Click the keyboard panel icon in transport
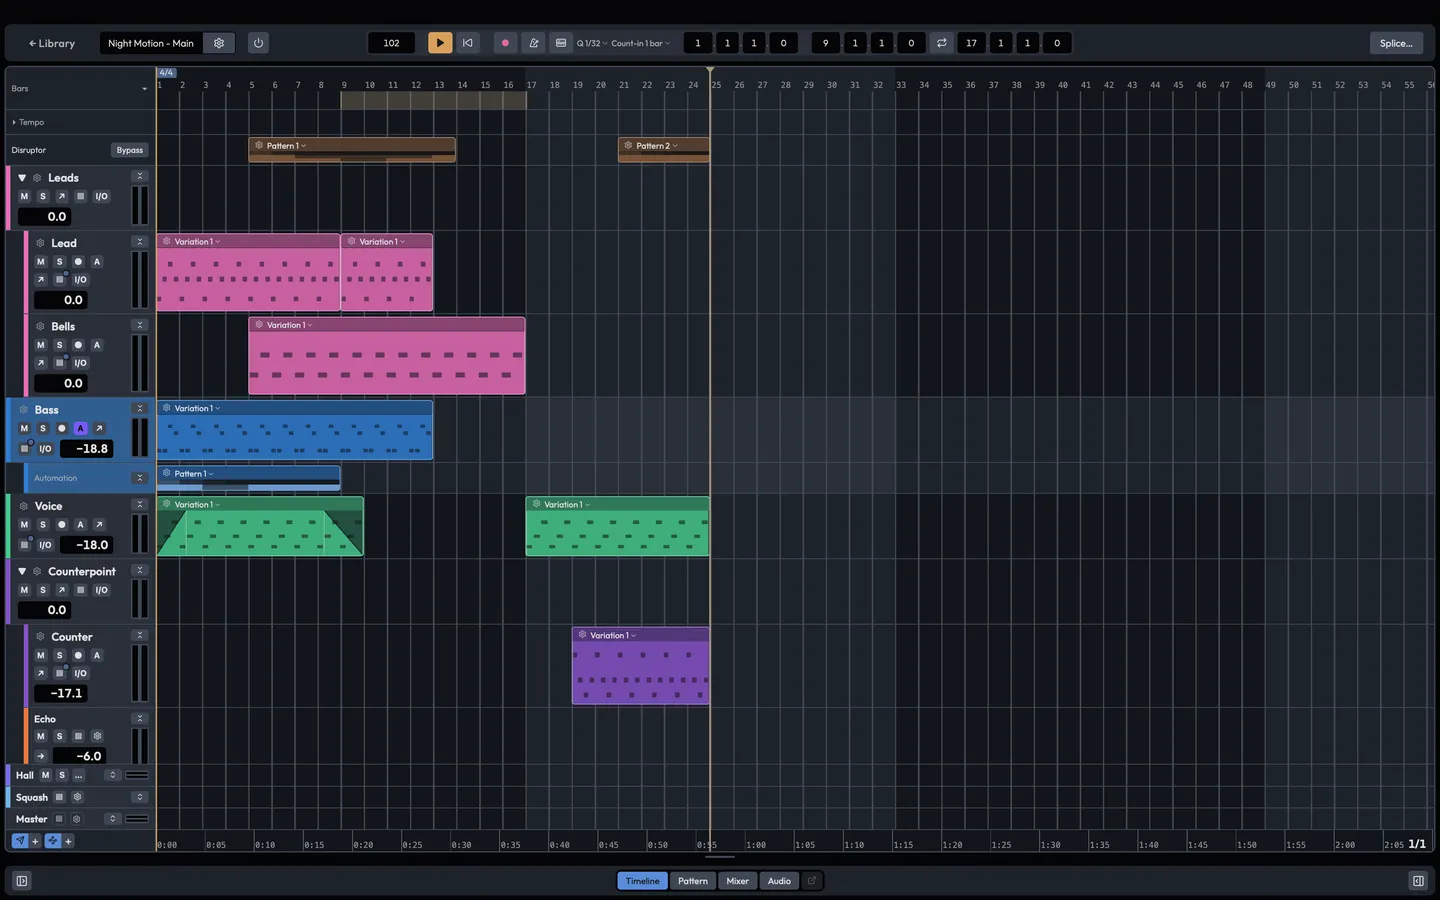Image resolution: width=1440 pixels, height=900 pixels. [x=561, y=43]
